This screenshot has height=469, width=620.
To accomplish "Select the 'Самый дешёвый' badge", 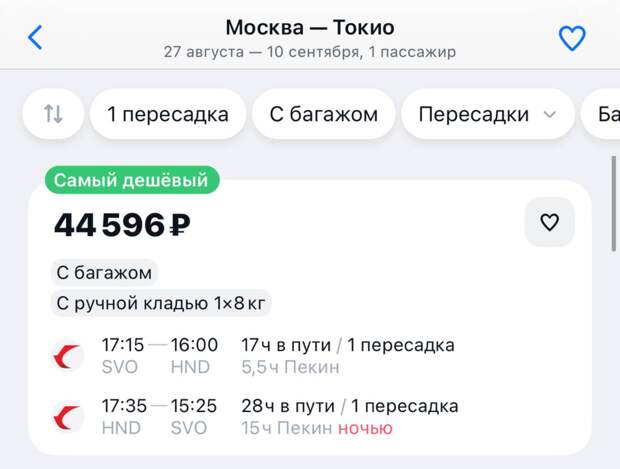I will click(x=132, y=180).
